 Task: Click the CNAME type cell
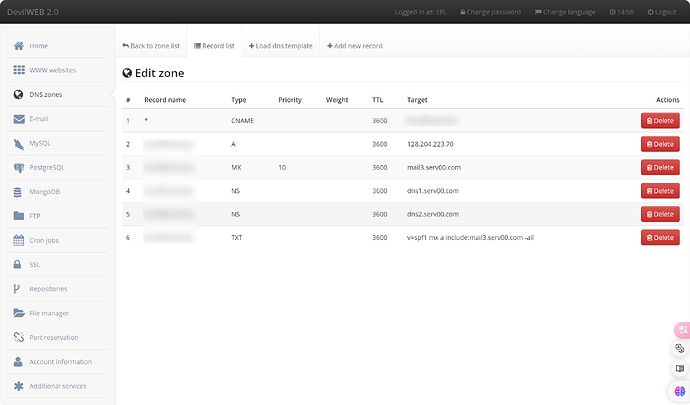pos(242,121)
